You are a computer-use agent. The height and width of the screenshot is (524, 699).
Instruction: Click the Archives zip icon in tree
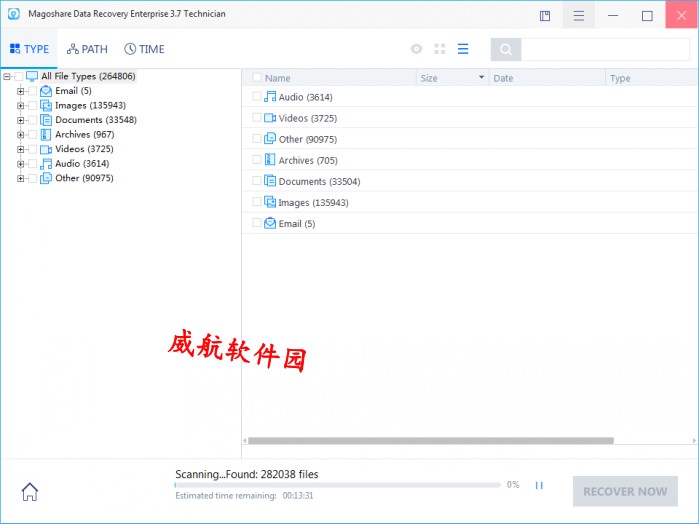(45, 135)
